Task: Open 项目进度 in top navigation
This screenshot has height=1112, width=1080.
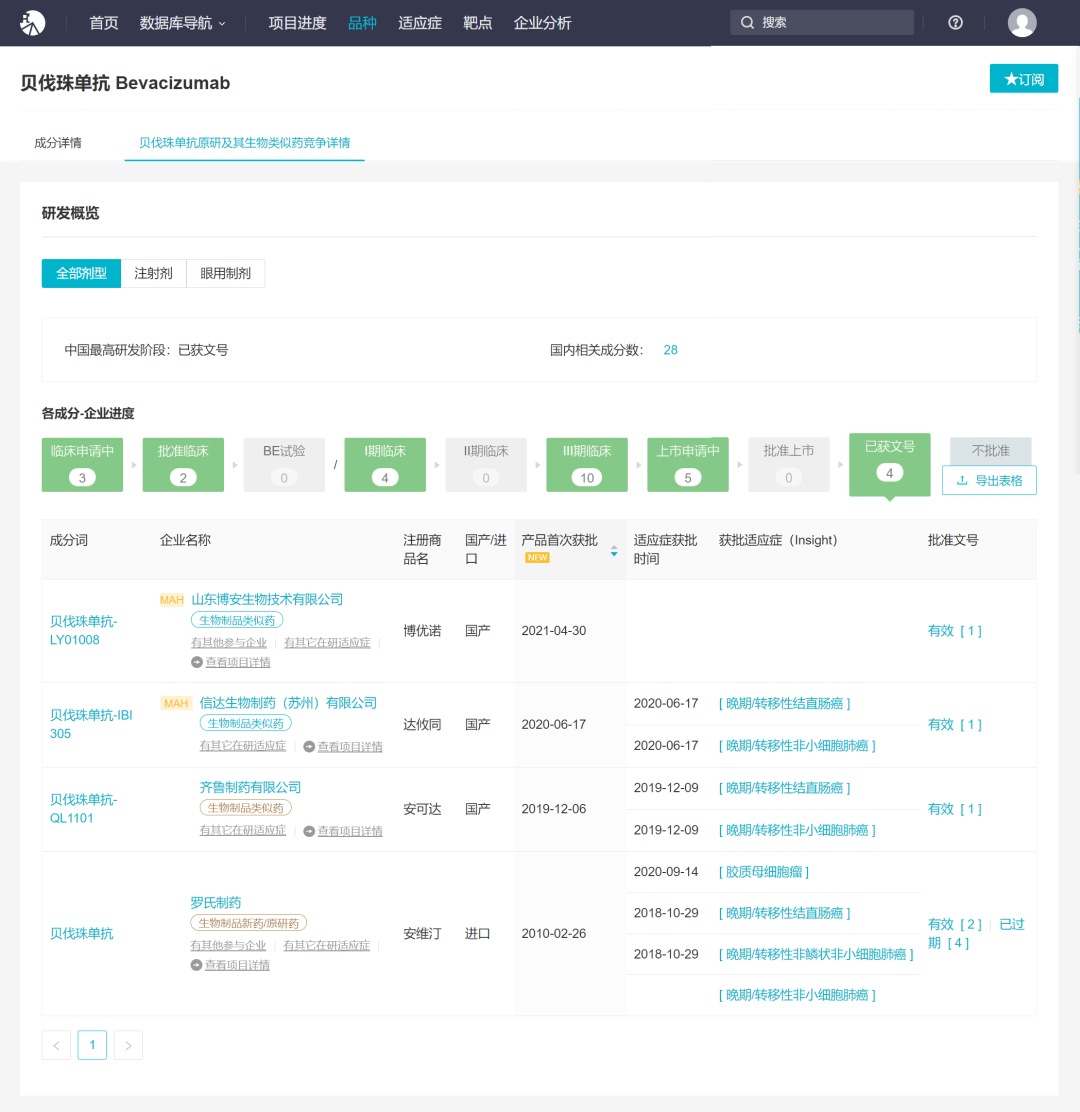Action: 297,23
